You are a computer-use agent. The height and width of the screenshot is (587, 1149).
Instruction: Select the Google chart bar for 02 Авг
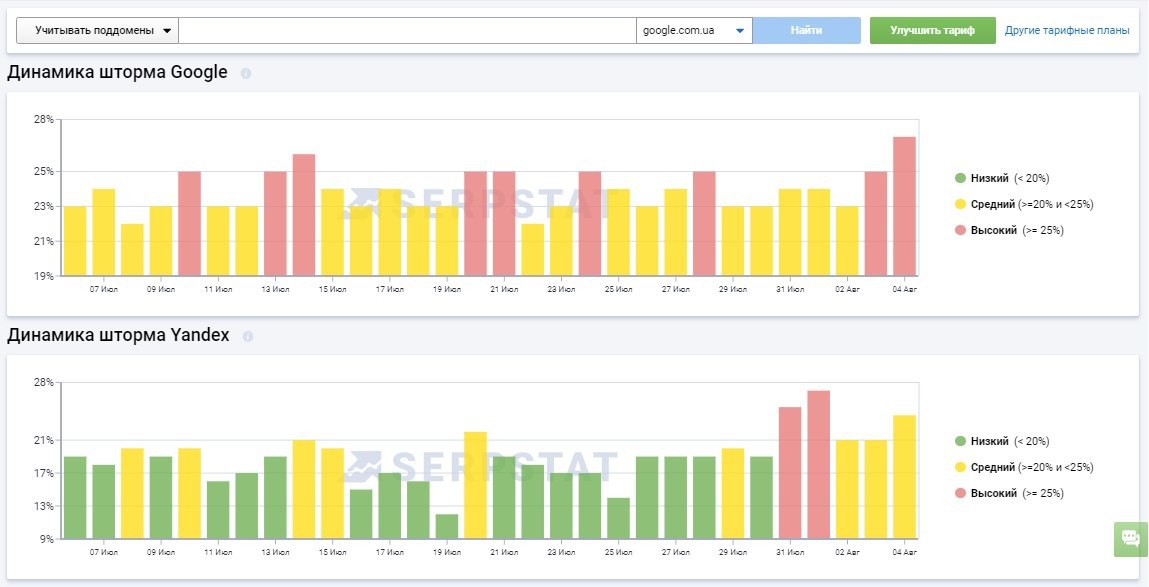[847, 241]
